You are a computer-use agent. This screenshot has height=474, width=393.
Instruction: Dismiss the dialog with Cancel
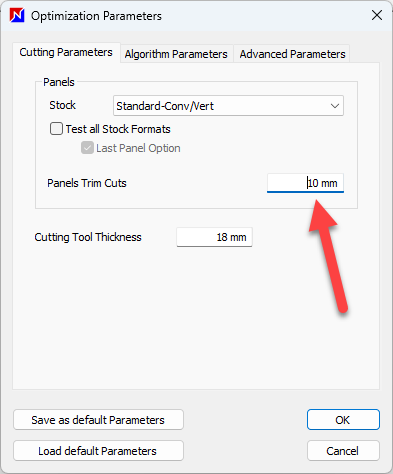point(343,451)
